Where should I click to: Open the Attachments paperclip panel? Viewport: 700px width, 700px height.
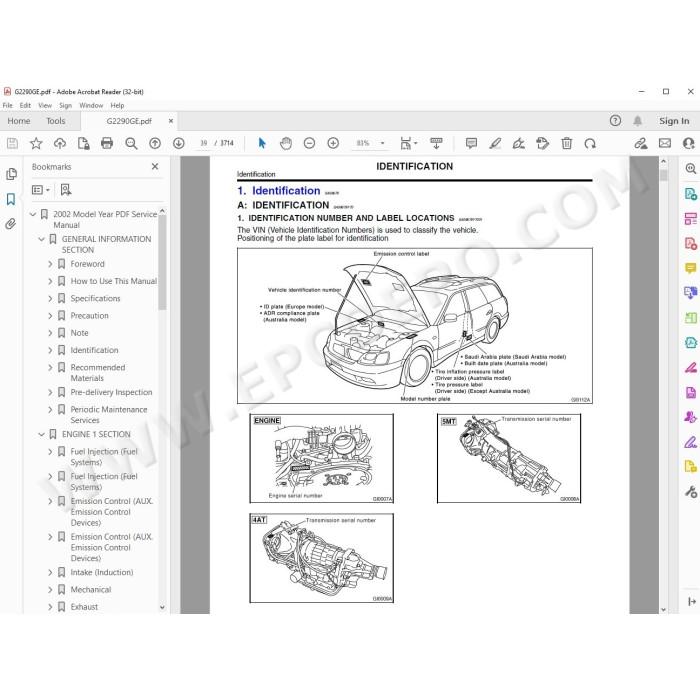[x=11, y=224]
